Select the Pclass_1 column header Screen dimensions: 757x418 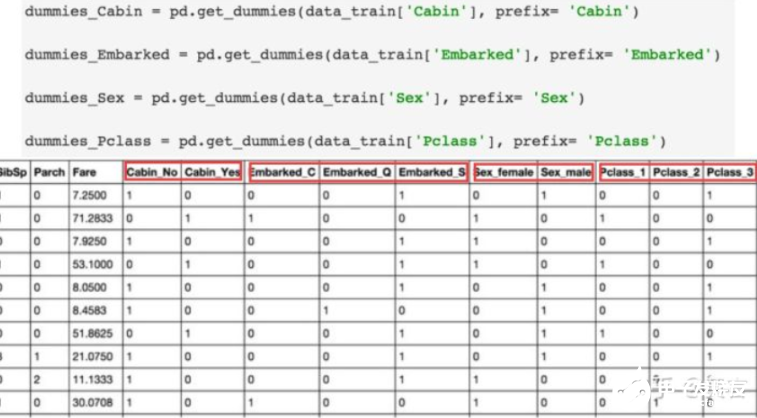[x=621, y=172]
